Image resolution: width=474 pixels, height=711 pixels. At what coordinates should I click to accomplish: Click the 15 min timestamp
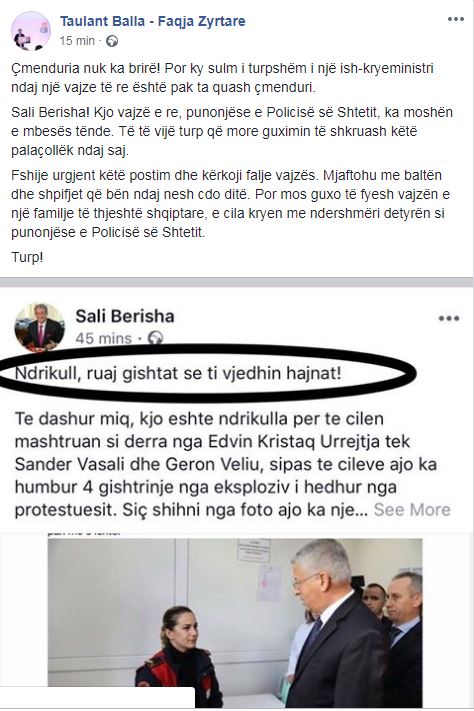[77, 41]
